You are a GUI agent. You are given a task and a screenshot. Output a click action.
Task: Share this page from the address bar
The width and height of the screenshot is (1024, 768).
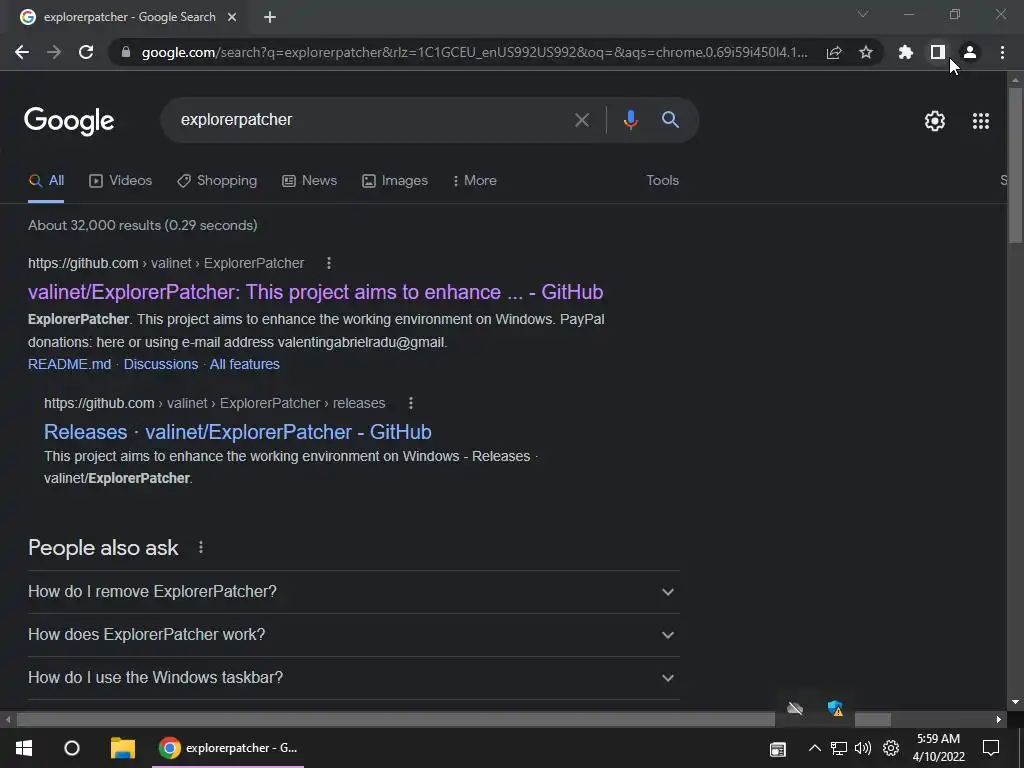[833, 52]
